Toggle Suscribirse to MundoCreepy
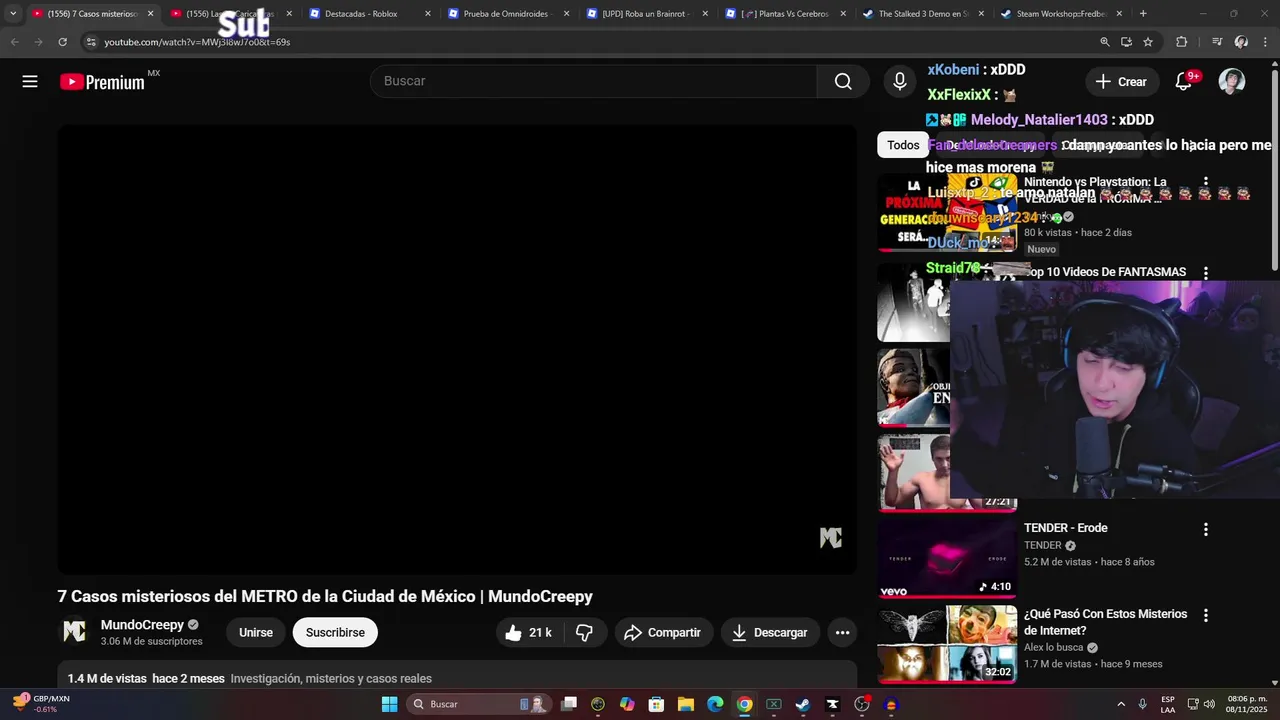The height and width of the screenshot is (720, 1280). coord(335,632)
